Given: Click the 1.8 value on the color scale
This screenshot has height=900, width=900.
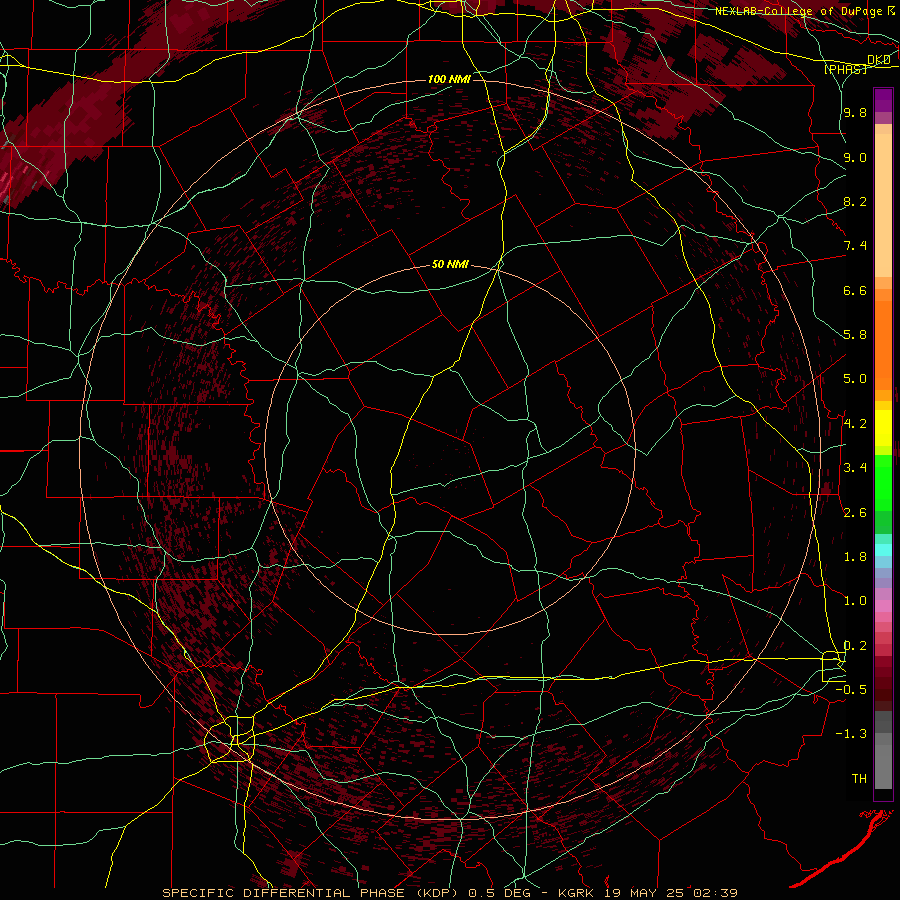Looking at the screenshot, I should point(855,557).
